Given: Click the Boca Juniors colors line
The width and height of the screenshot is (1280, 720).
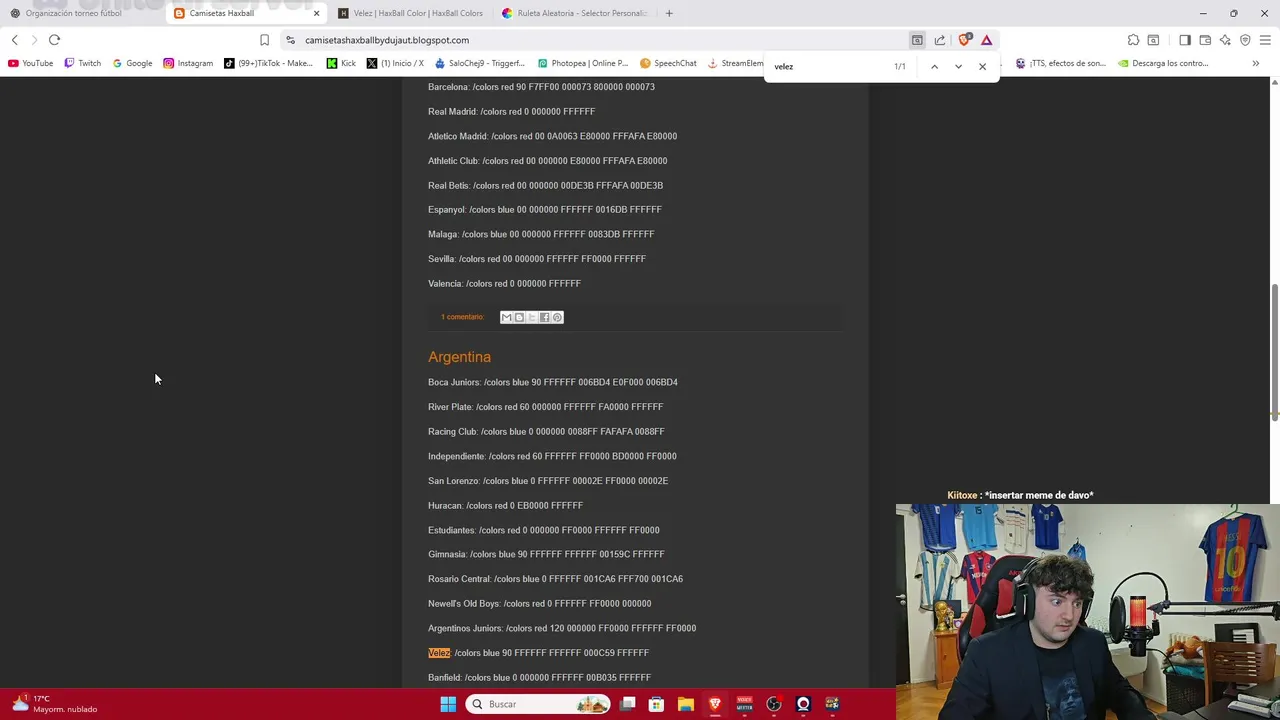Looking at the screenshot, I should [x=553, y=382].
